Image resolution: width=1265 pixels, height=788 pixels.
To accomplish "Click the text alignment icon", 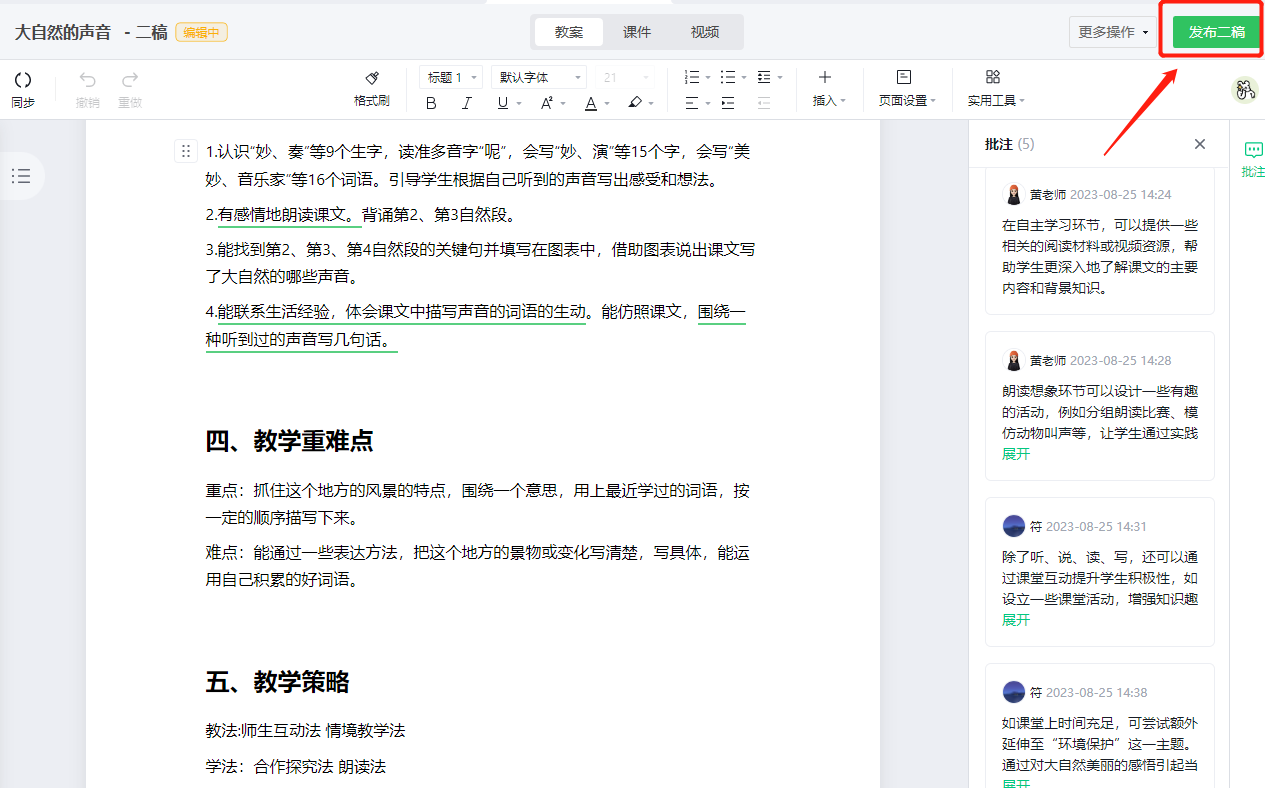I will 692,103.
